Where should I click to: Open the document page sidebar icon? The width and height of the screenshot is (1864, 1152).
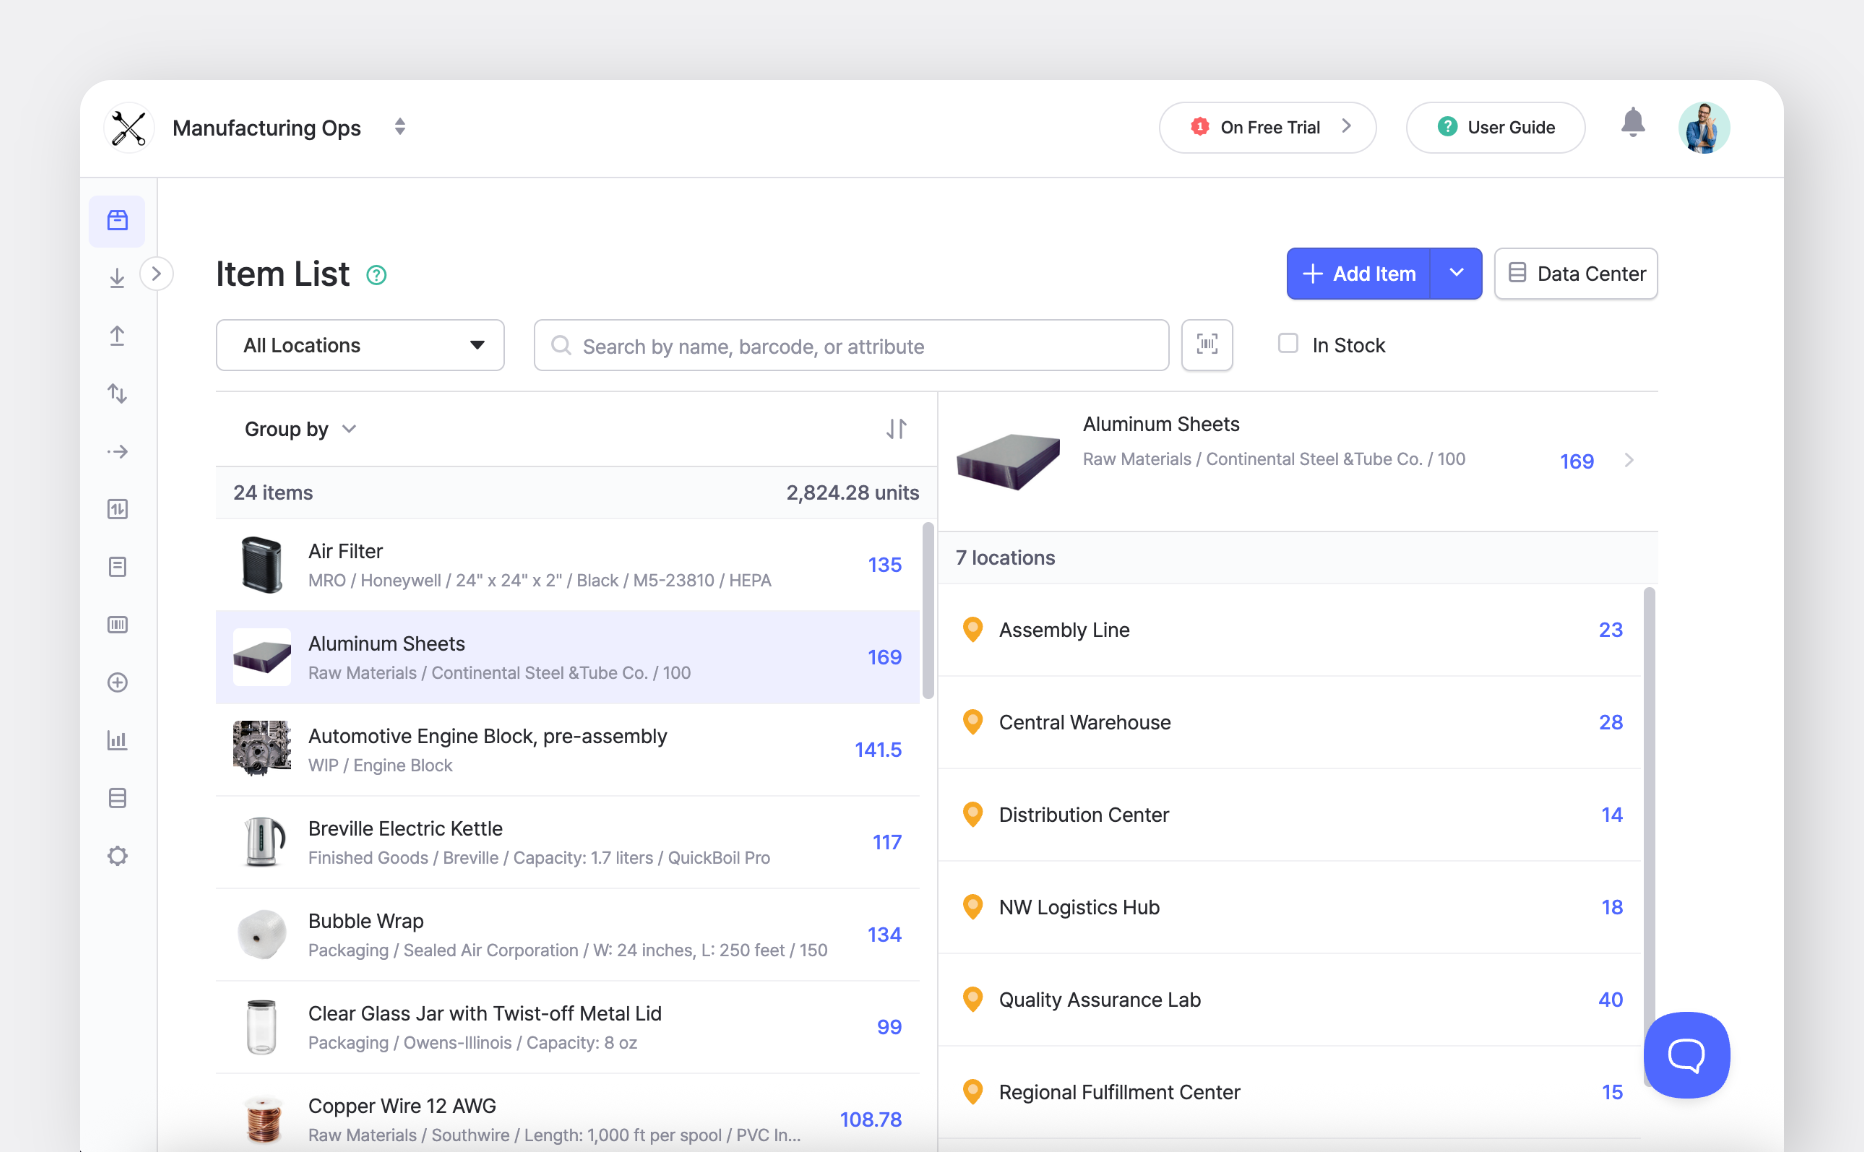click(x=117, y=567)
